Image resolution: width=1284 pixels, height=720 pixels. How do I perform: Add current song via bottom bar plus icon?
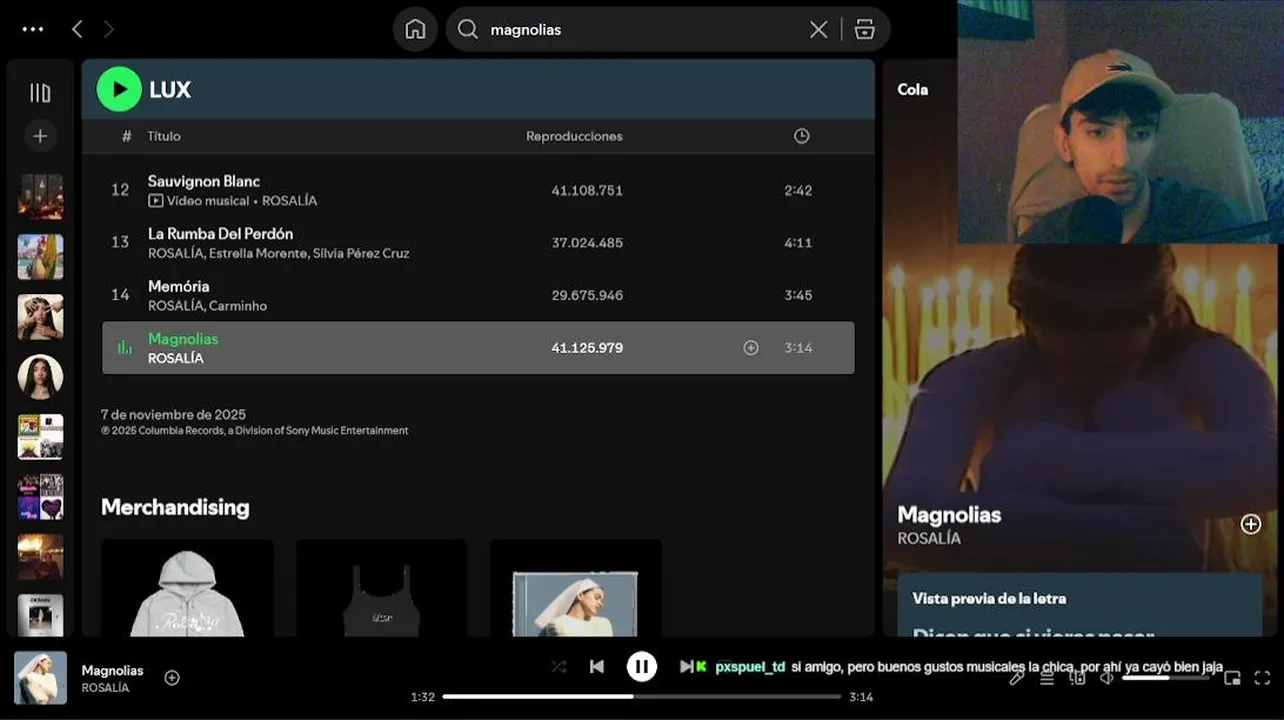[172, 678]
